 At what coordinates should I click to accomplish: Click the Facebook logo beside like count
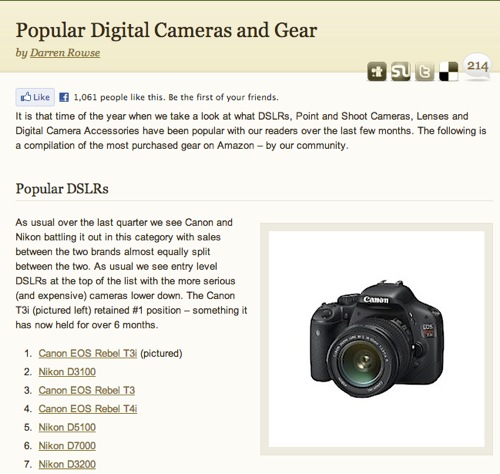pyautogui.click(x=64, y=97)
